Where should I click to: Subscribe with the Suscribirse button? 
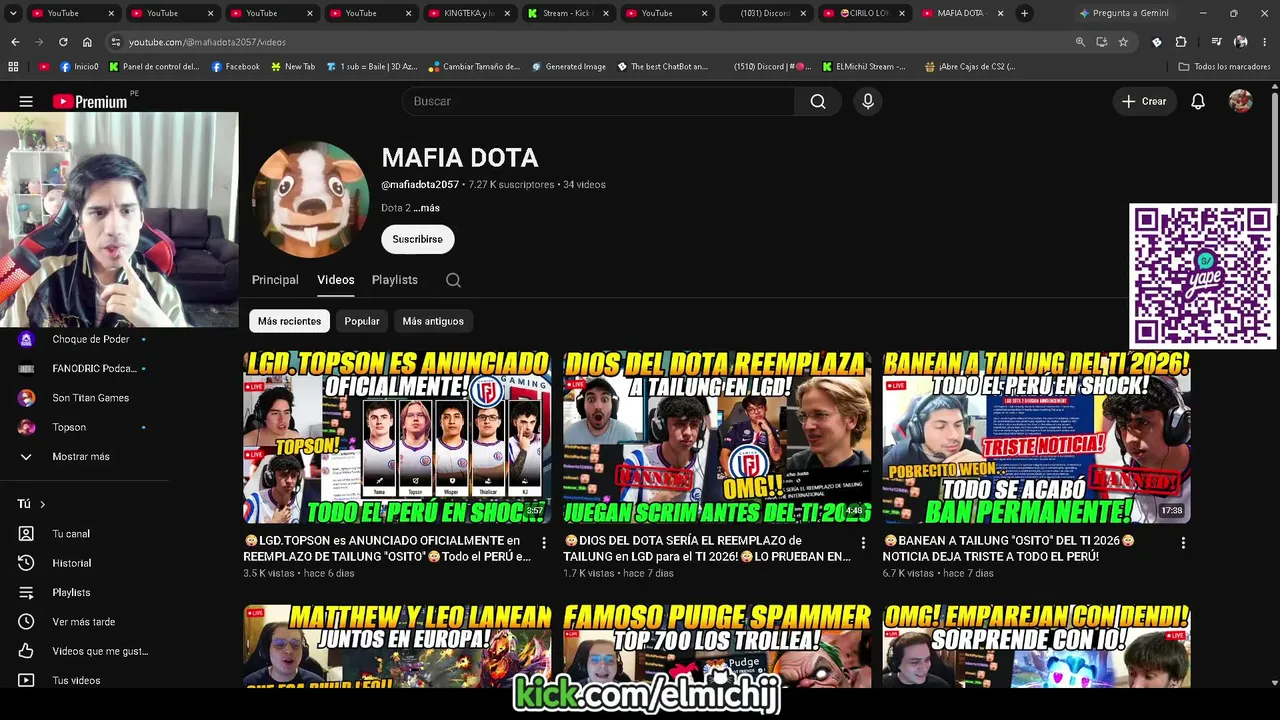[417, 239]
